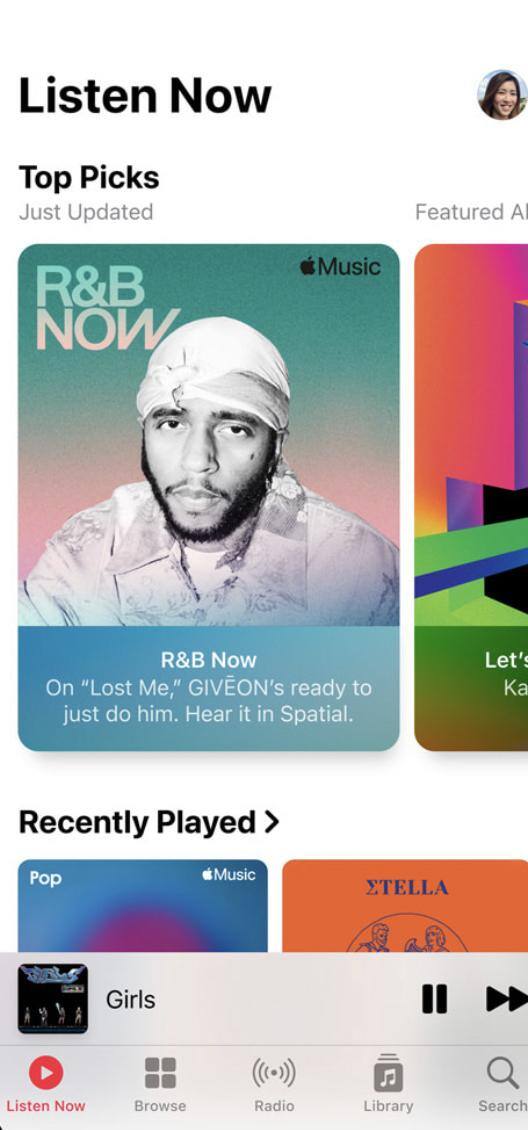Open the R&B Now GIVĒON description
The image size is (528, 1130).
point(208,700)
